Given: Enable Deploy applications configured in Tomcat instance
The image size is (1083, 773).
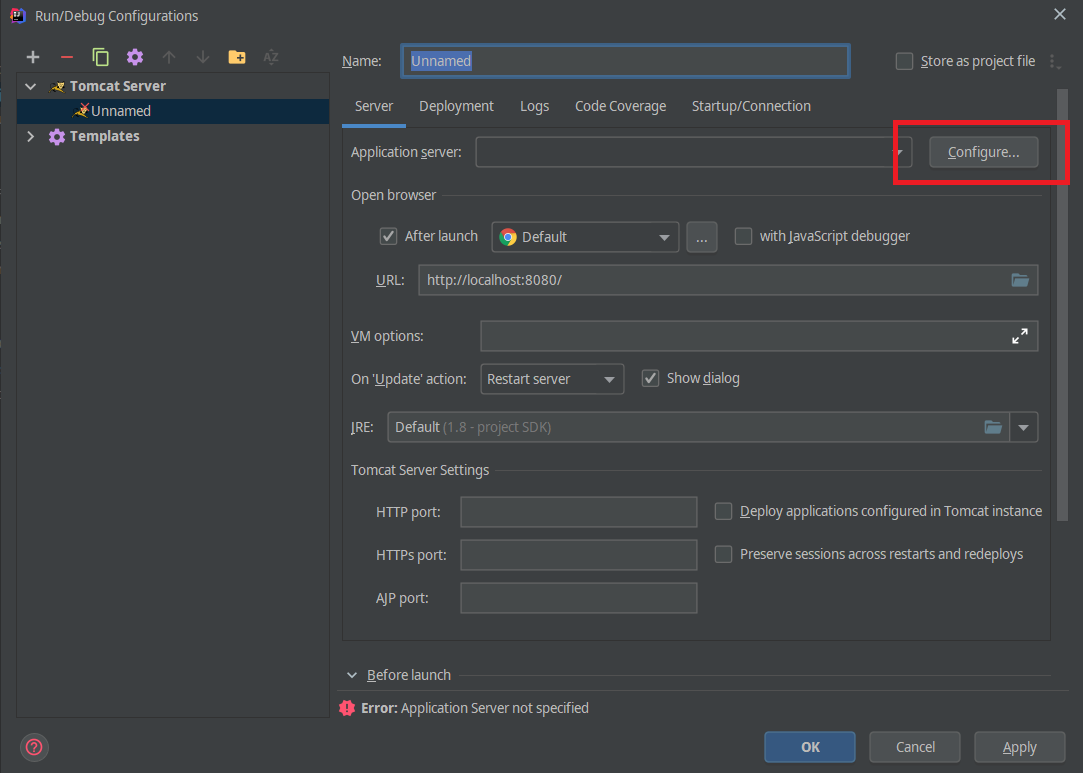Looking at the screenshot, I should coord(723,511).
